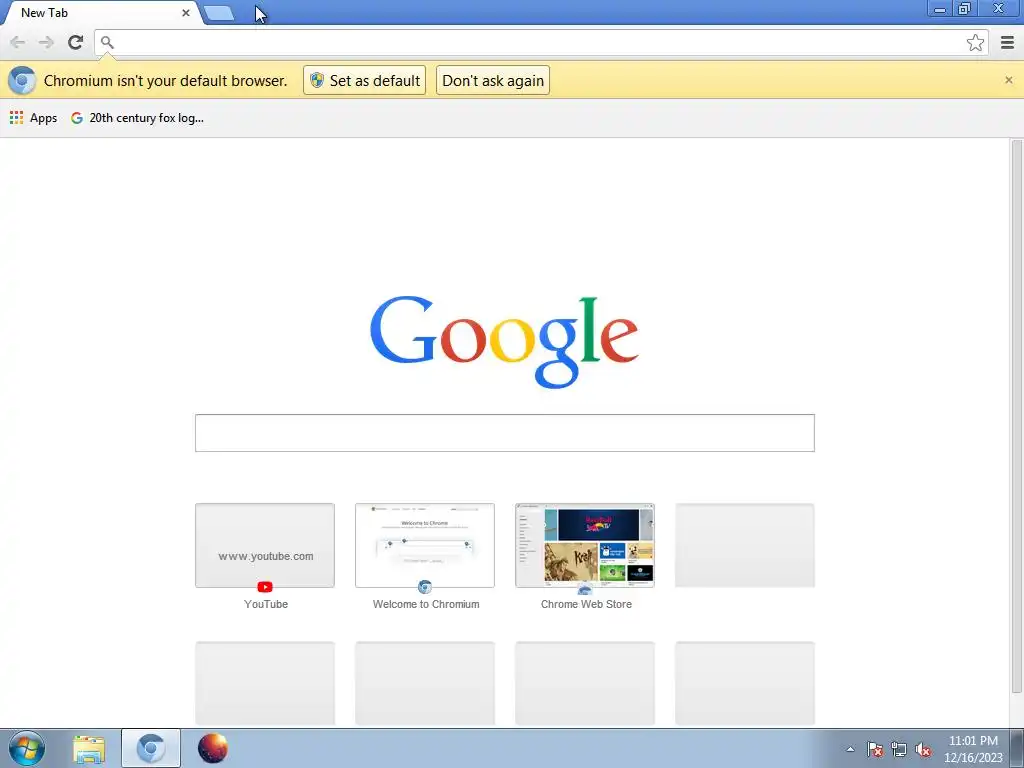The image size is (1024, 768).
Task: Click the Chromium logo in the infobar
Action: 22,80
